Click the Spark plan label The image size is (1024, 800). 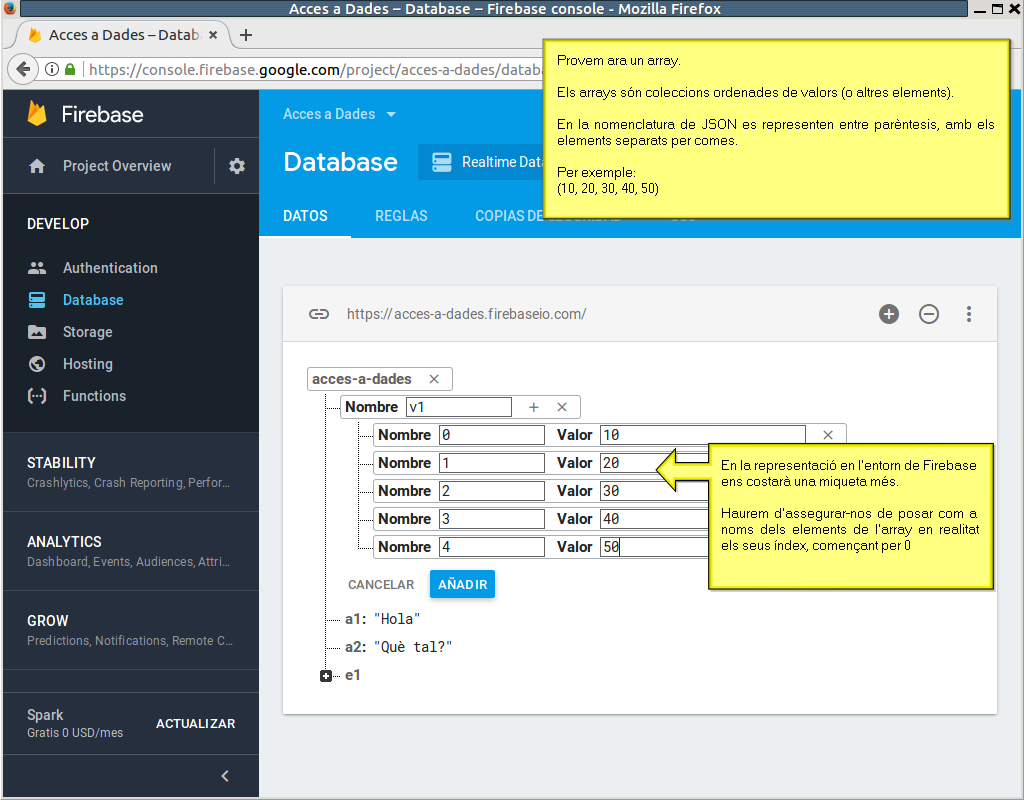pos(45,715)
